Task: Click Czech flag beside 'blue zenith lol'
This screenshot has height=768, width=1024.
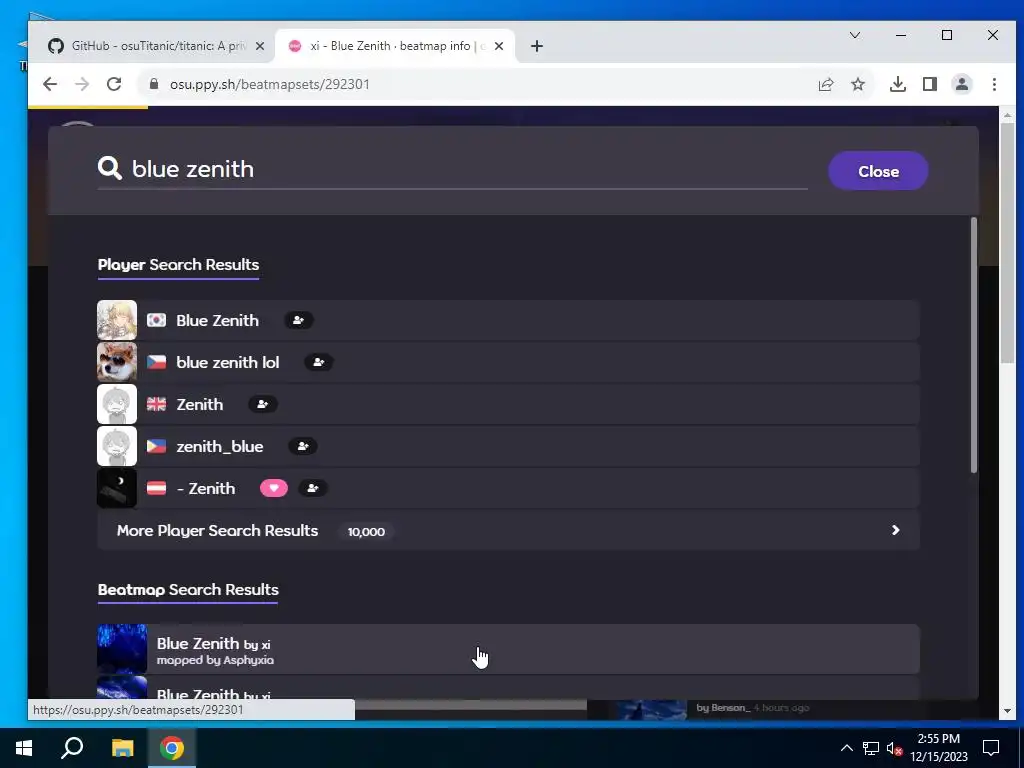Action: [156, 362]
